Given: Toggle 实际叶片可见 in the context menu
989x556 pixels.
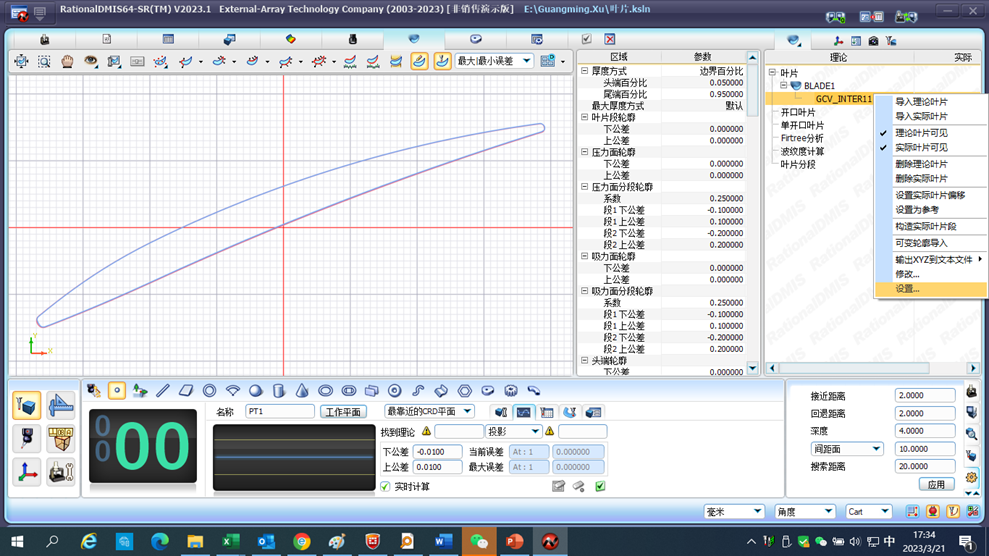Looking at the screenshot, I should pos(921,148).
